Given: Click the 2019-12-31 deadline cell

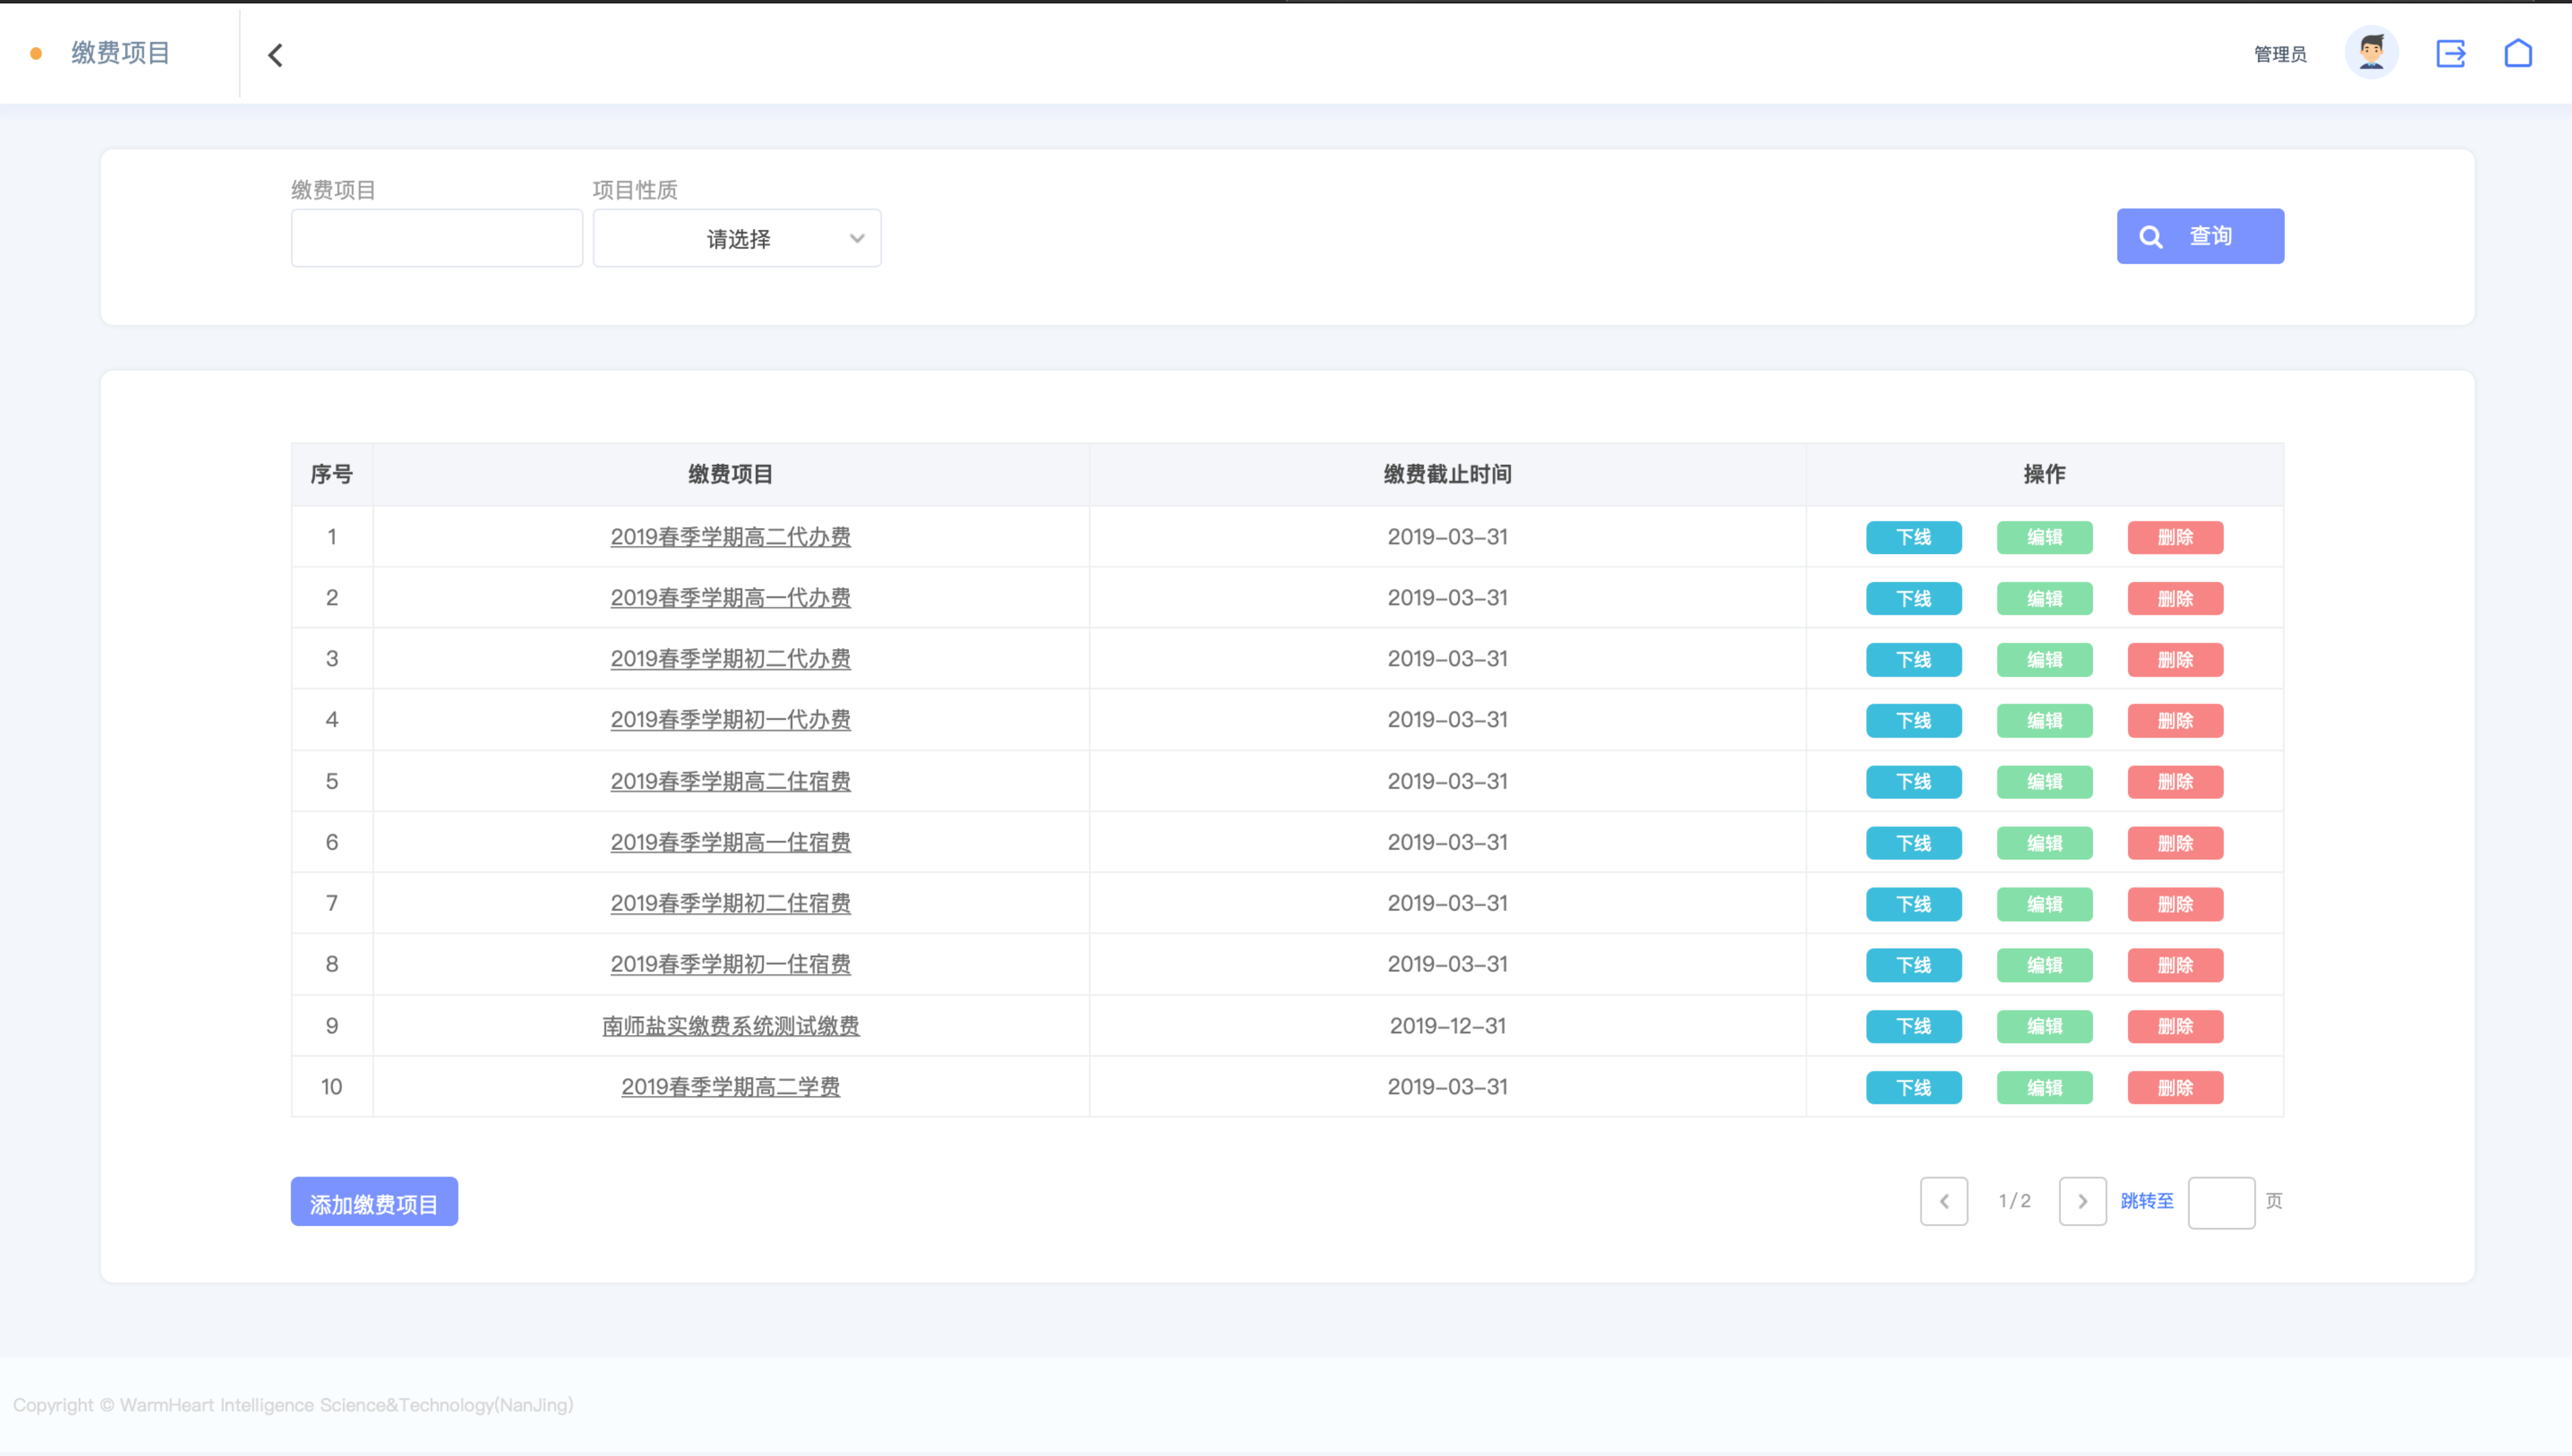Looking at the screenshot, I should pos(1447,1026).
